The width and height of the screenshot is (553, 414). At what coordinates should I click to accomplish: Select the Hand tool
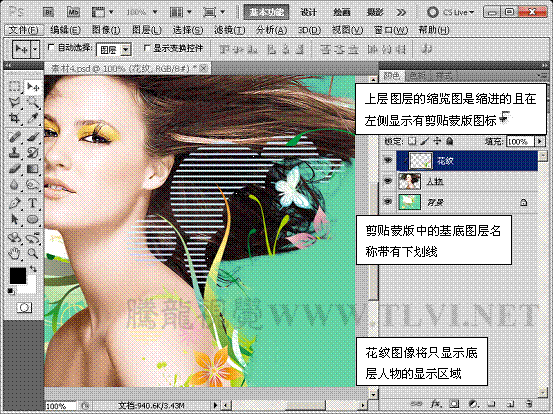(14, 253)
